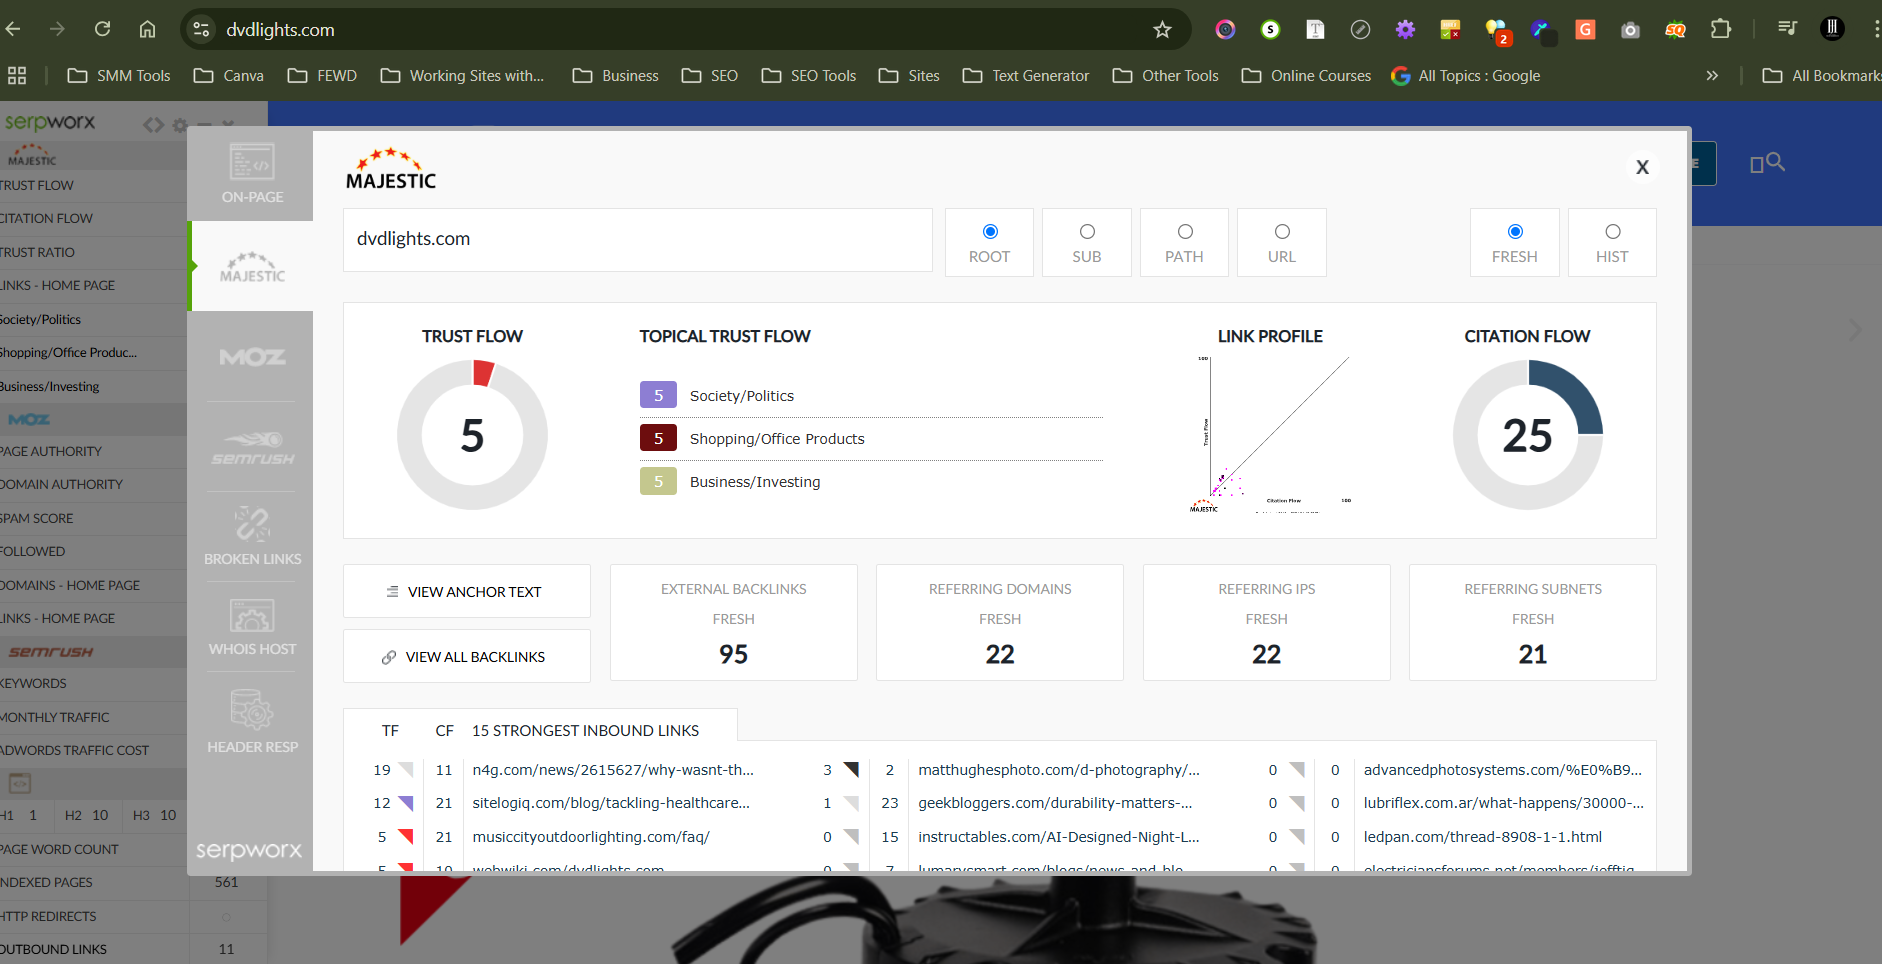The width and height of the screenshot is (1882, 964).
Task: Open the All Topics : Google bookmark
Action: click(x=1466, y=75)
